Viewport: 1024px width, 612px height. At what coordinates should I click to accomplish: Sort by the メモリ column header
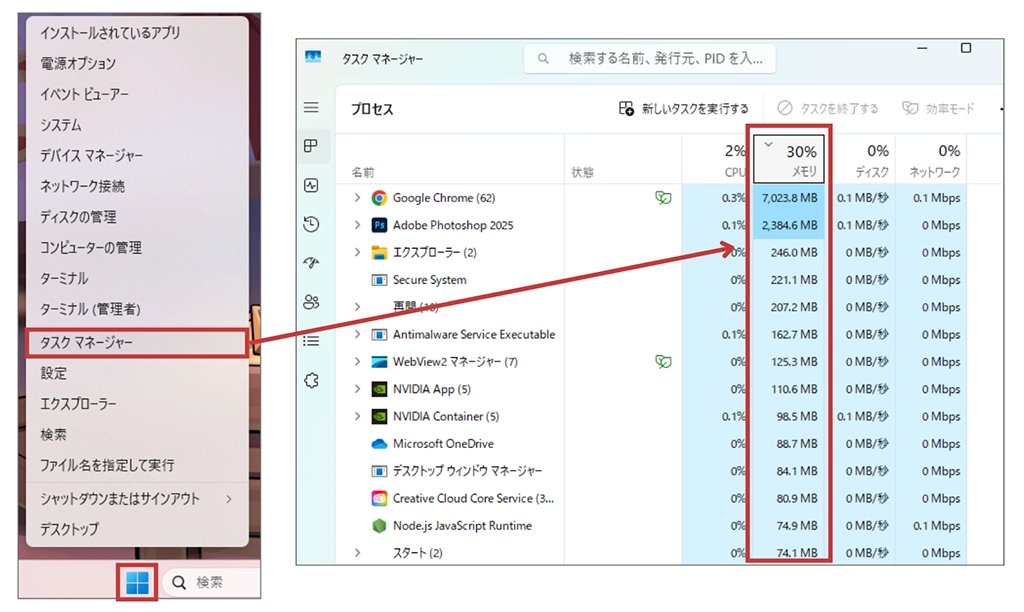click(789, 159)
